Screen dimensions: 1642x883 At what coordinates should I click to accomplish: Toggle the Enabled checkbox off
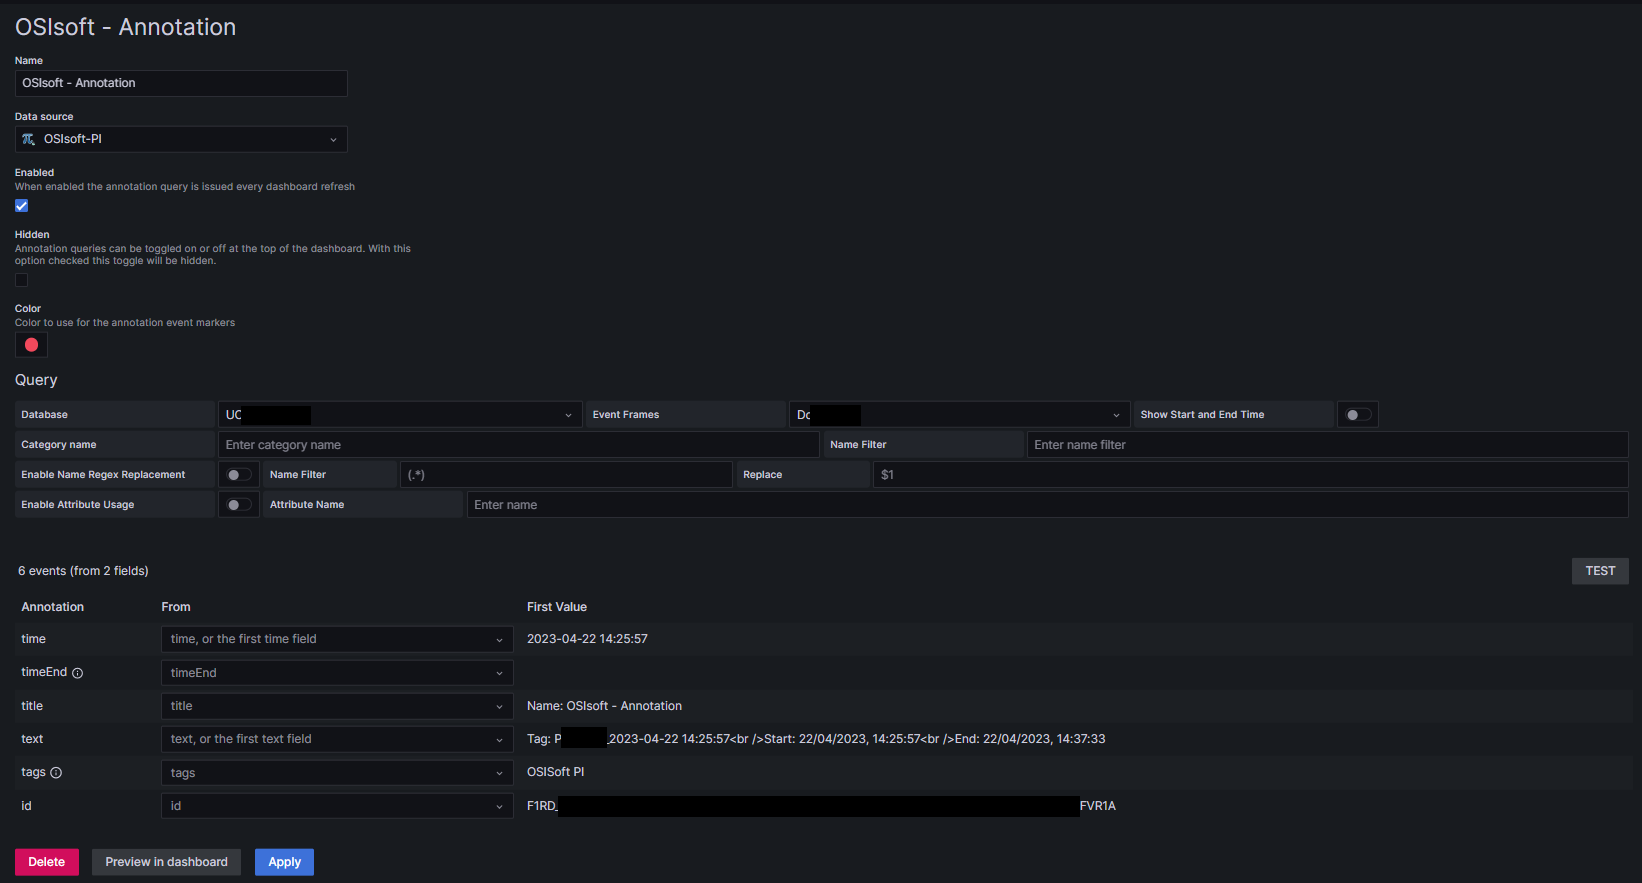21,206
